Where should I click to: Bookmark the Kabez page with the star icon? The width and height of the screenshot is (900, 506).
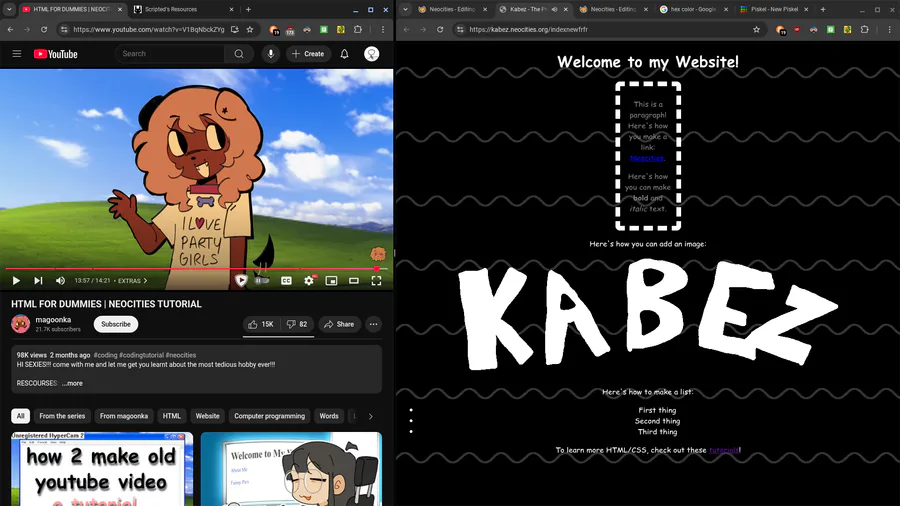(757, 29)
